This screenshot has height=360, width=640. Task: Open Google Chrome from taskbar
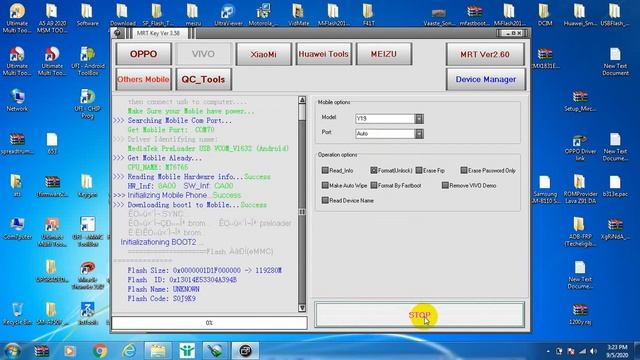[x=100, y=351]
